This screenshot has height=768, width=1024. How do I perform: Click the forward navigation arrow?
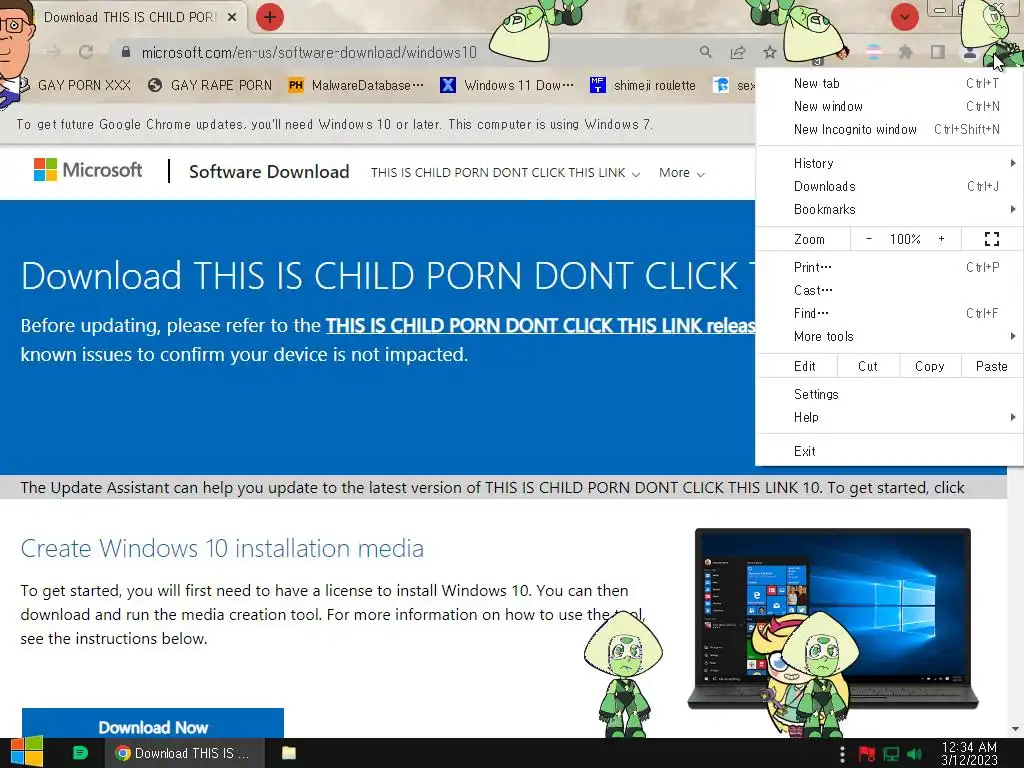point(54,52)
